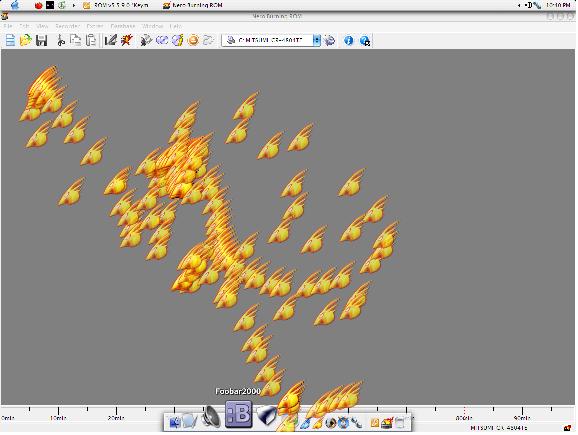Open the File menu
This screenshot has width=578, height=435.
pos(8,26)
